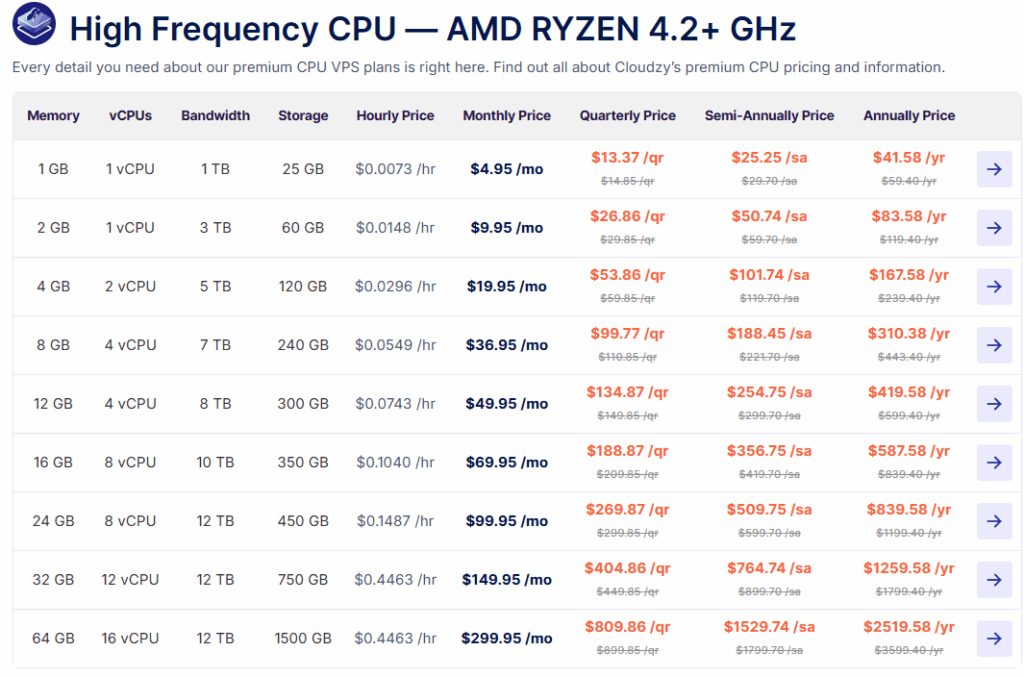Click the $4.95 /mo monthly price

[506, 169]
